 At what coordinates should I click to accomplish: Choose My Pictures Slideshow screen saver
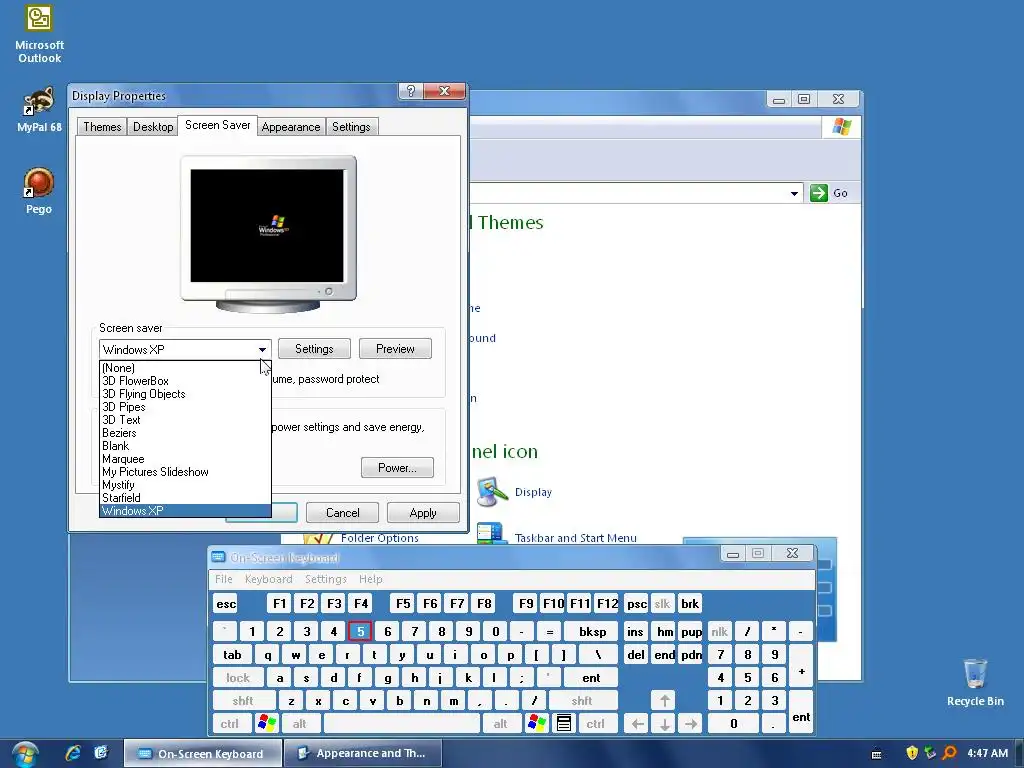[185, 472]
